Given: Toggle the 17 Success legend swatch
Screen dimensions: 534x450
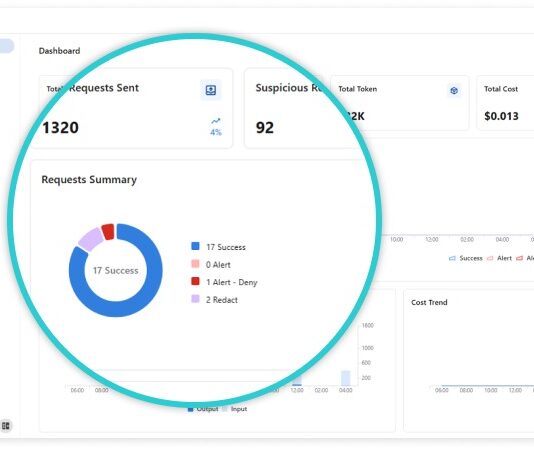Looking at the screenshot, I should click(x=195, y=246).
